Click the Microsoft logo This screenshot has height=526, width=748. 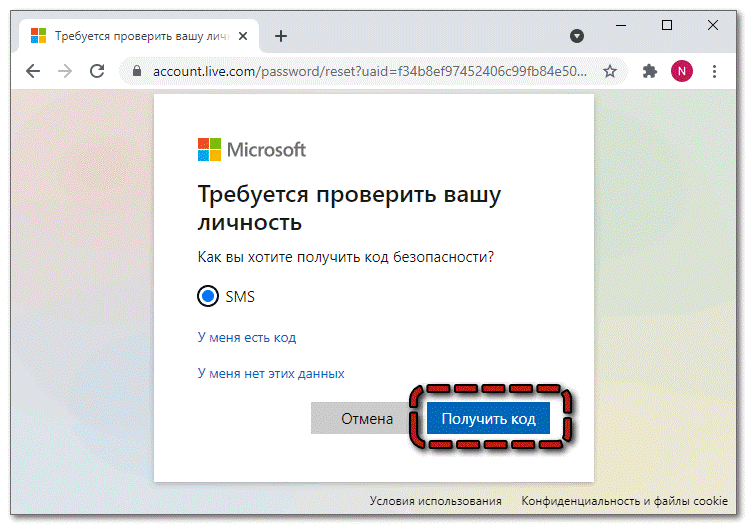(x=252, y=150)
